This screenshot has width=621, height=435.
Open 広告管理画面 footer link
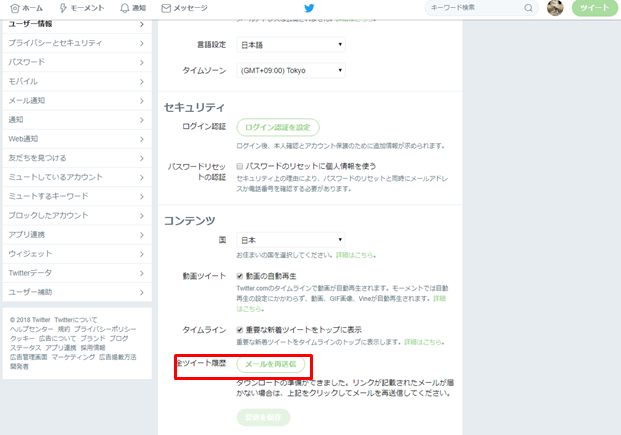[29, 357]
